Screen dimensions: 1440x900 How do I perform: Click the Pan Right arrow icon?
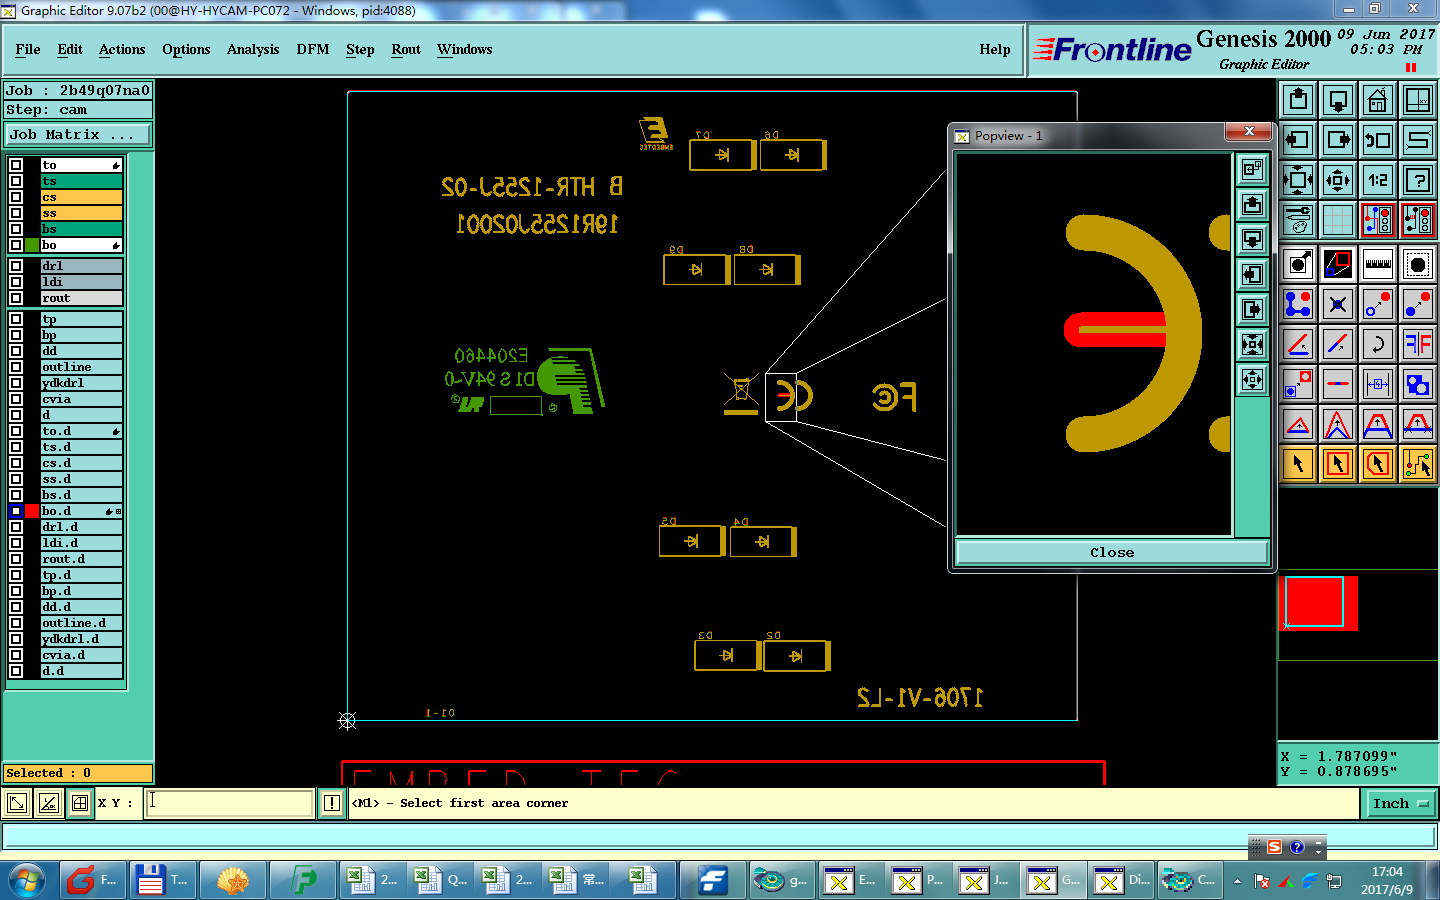1338,140
